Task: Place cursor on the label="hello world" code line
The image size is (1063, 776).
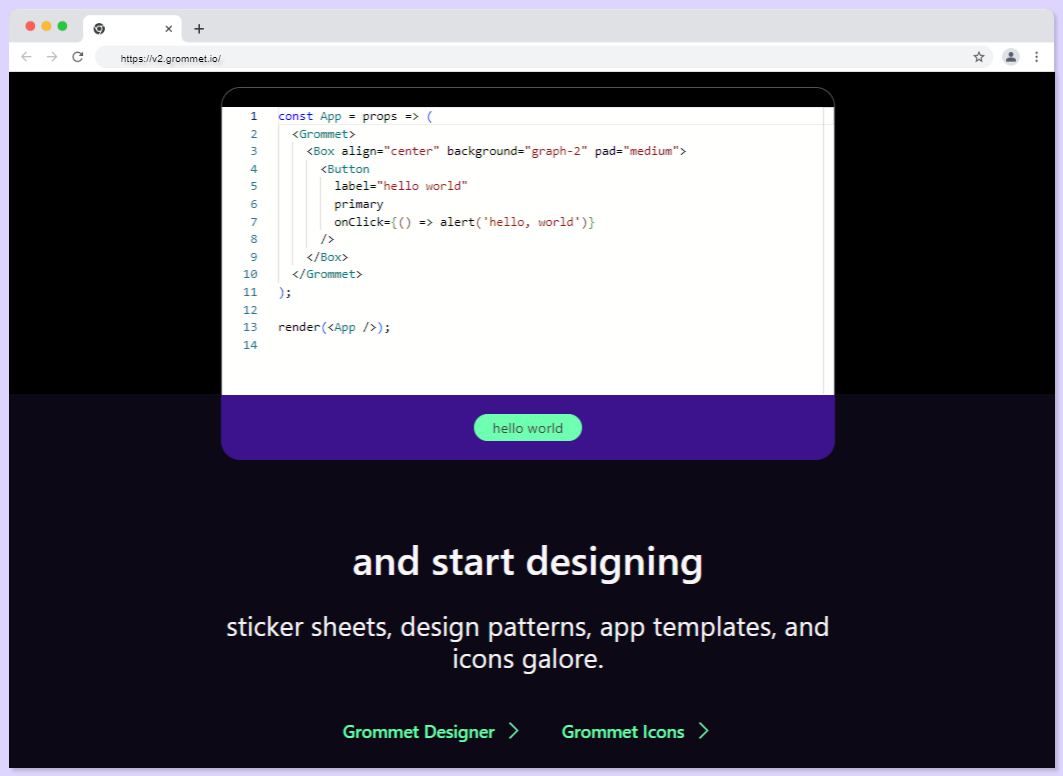Action: [x=401, y=186]
